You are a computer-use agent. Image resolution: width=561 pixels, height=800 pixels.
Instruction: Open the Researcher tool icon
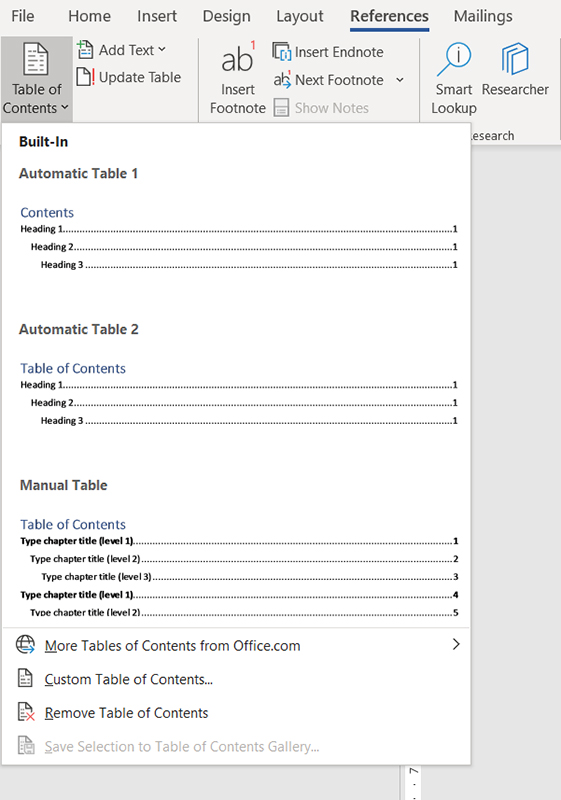pos(515,59)
